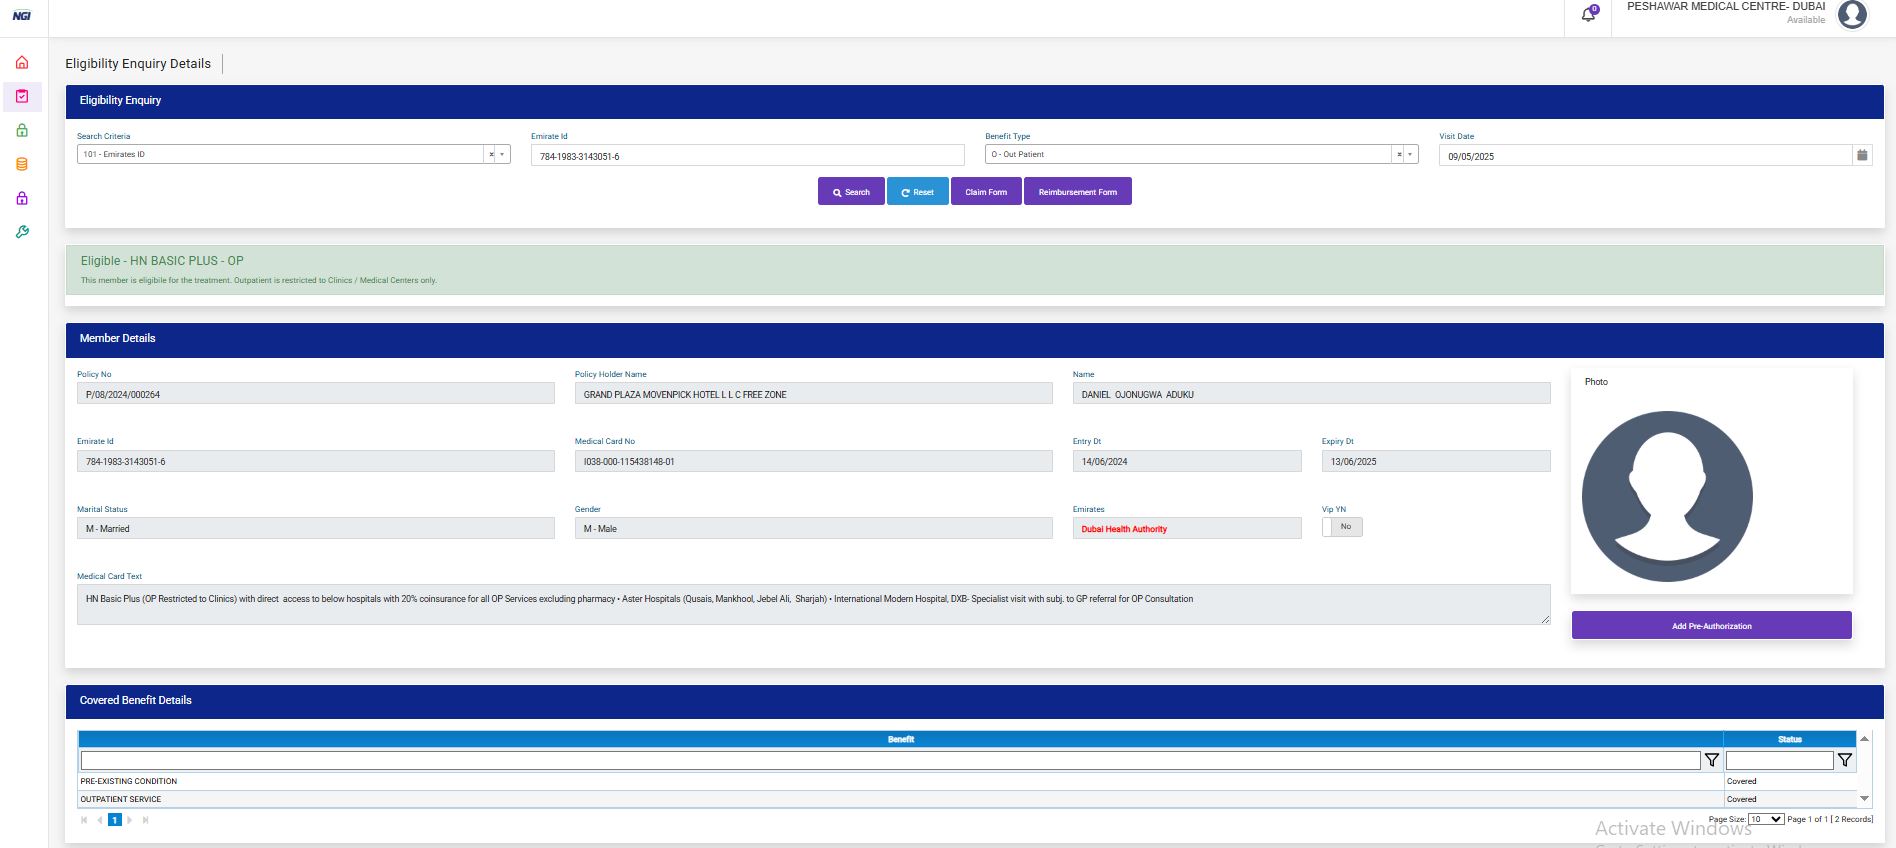Viewport: 1896px width, 848px height.
Task: Open the Page Size dropdown
Action: pos(1766,819)
